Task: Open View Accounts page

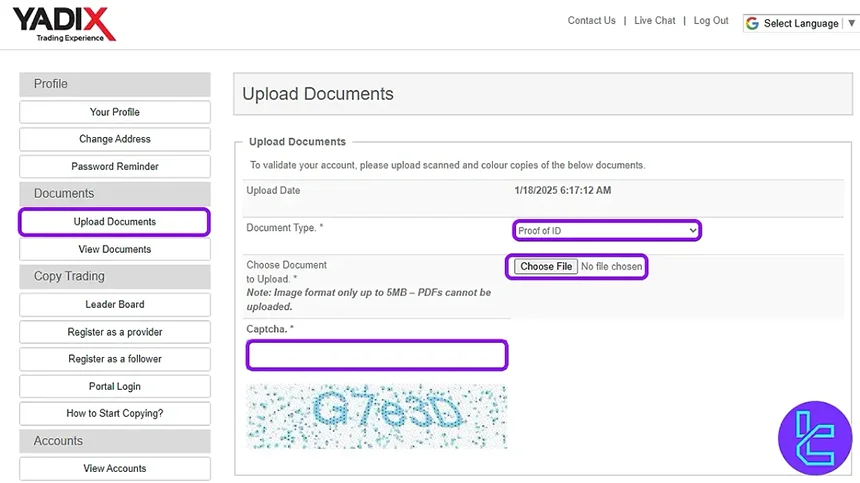Action: 115,468
